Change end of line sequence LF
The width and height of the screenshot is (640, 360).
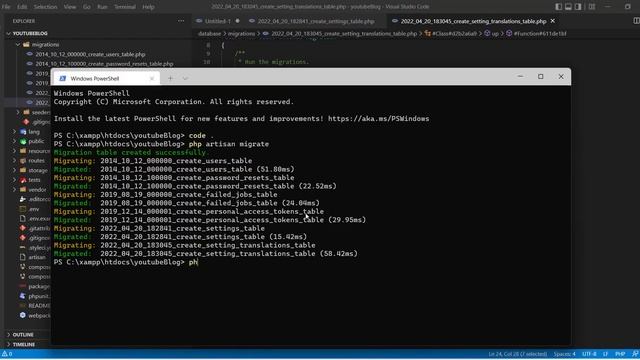pos(606,354)
